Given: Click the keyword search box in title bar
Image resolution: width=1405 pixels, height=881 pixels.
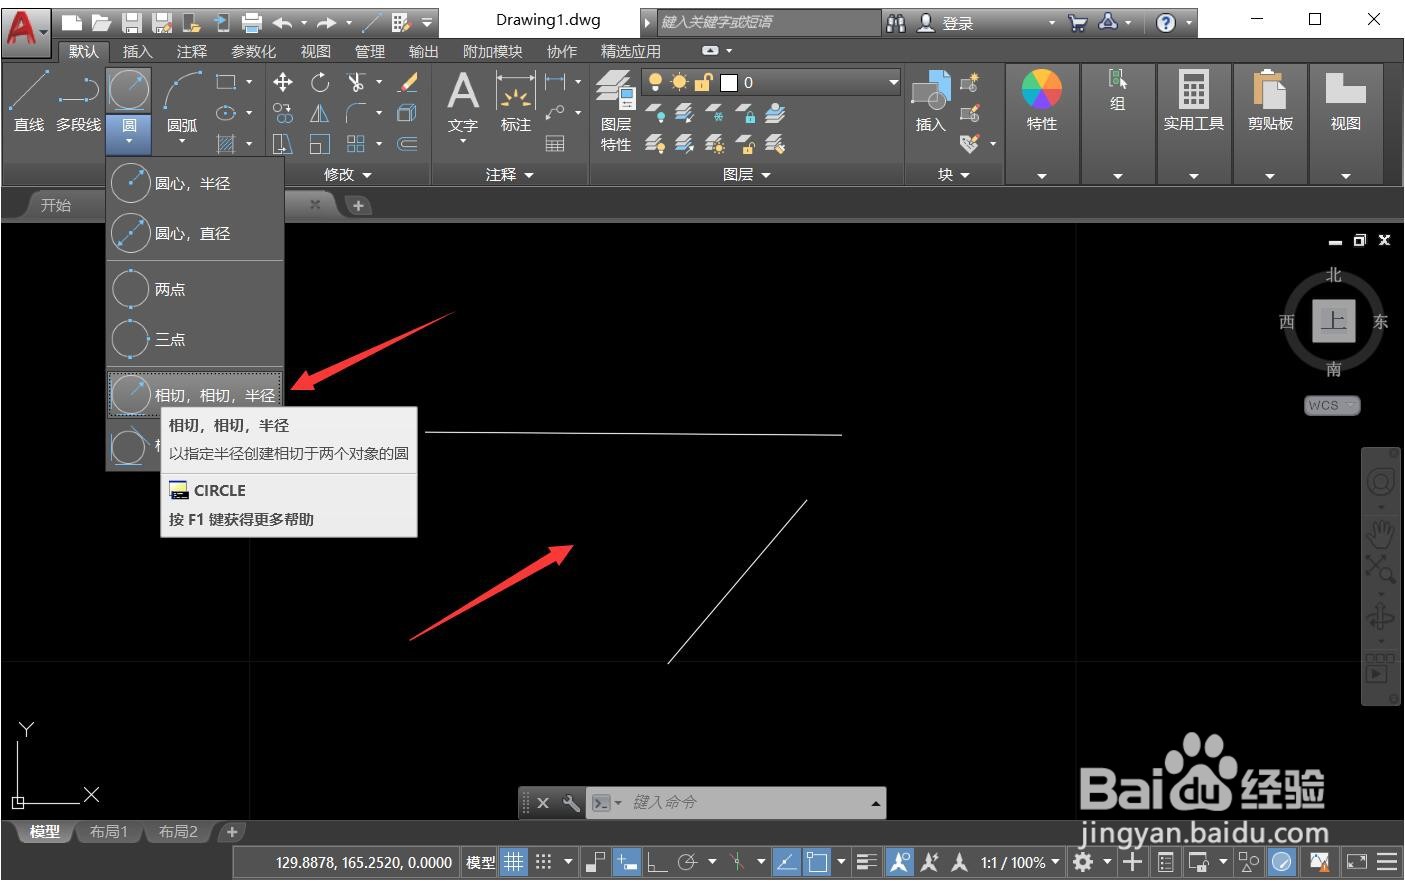Looking at the screenshot, I should 768,22.
